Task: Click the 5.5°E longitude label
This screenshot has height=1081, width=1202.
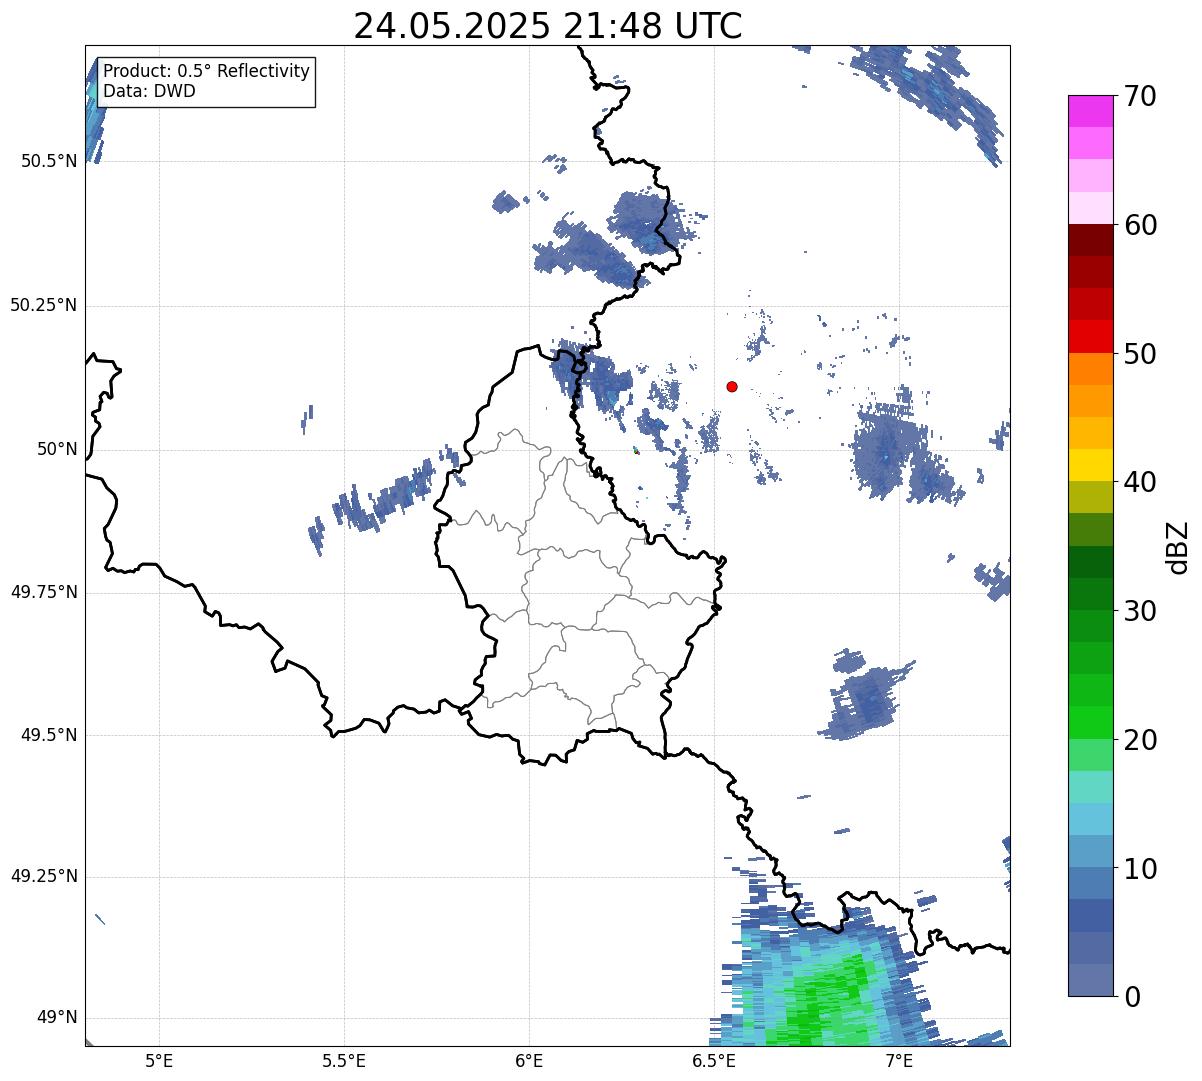Action: pos(344,1060)
